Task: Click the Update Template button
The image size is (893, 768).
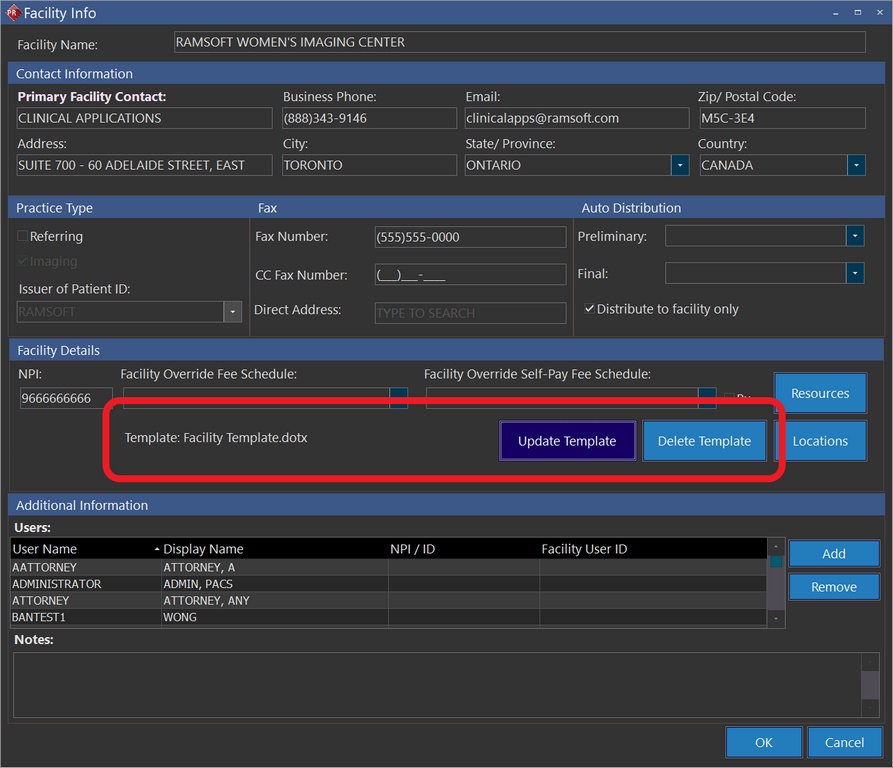Action: point(567,441)
